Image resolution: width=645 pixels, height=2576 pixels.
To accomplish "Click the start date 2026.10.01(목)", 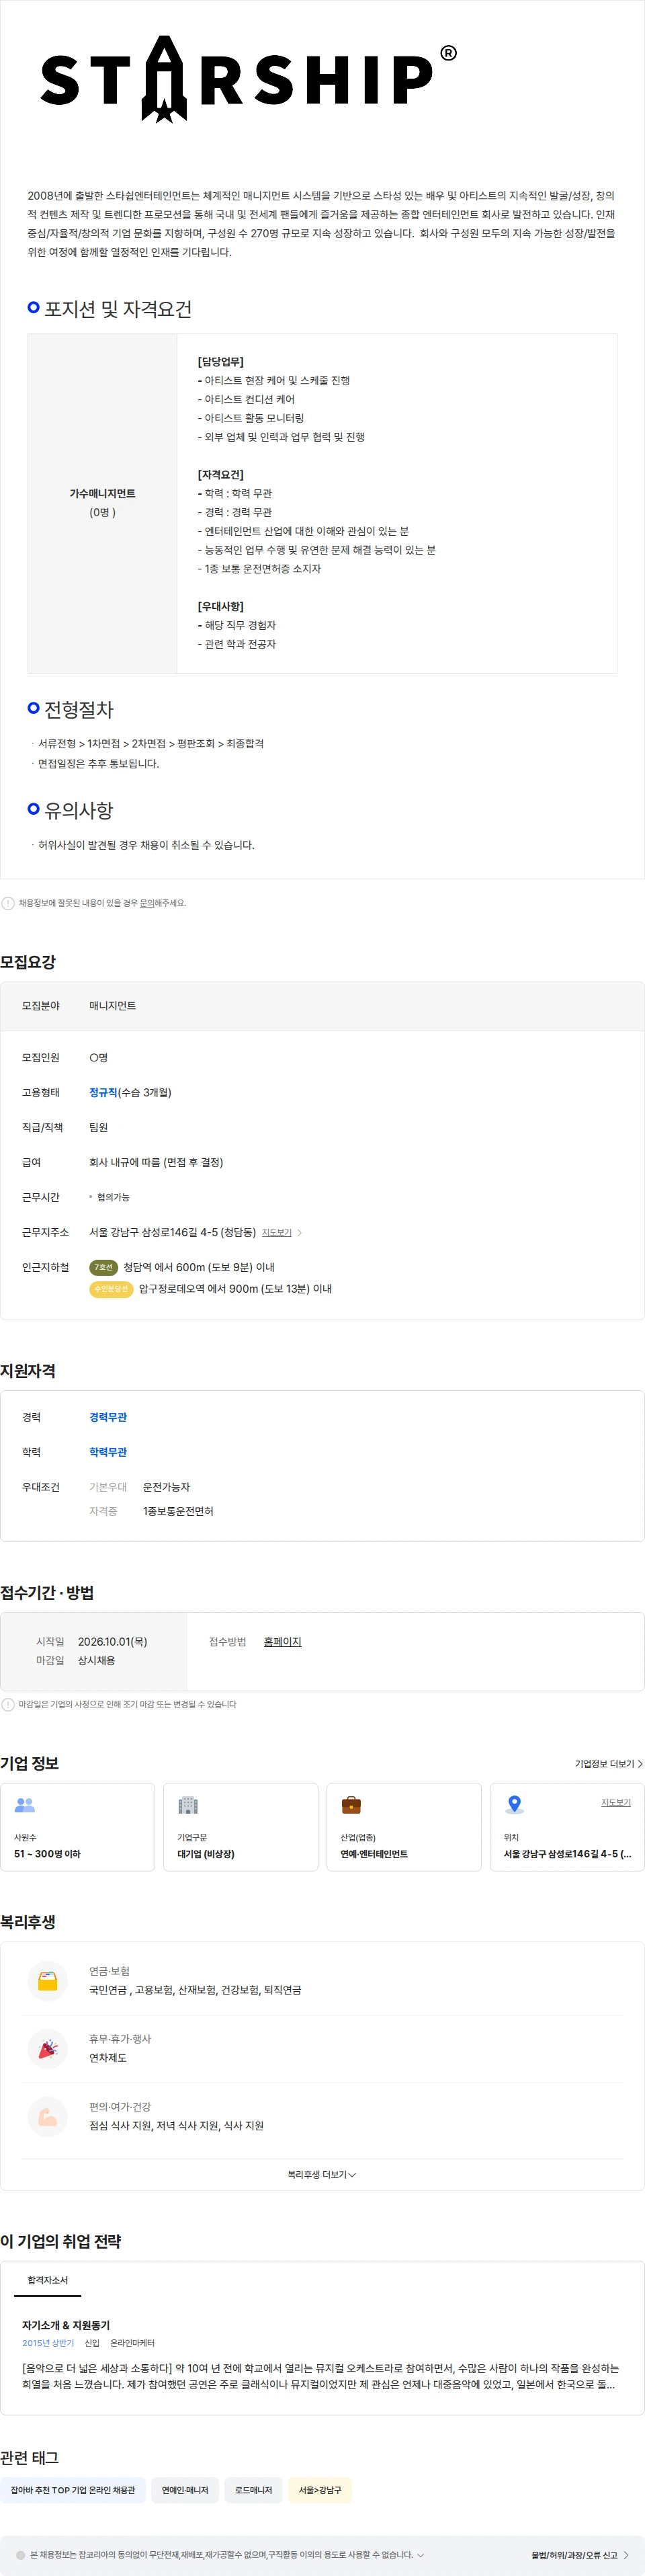I will (x=112, y=1641).
